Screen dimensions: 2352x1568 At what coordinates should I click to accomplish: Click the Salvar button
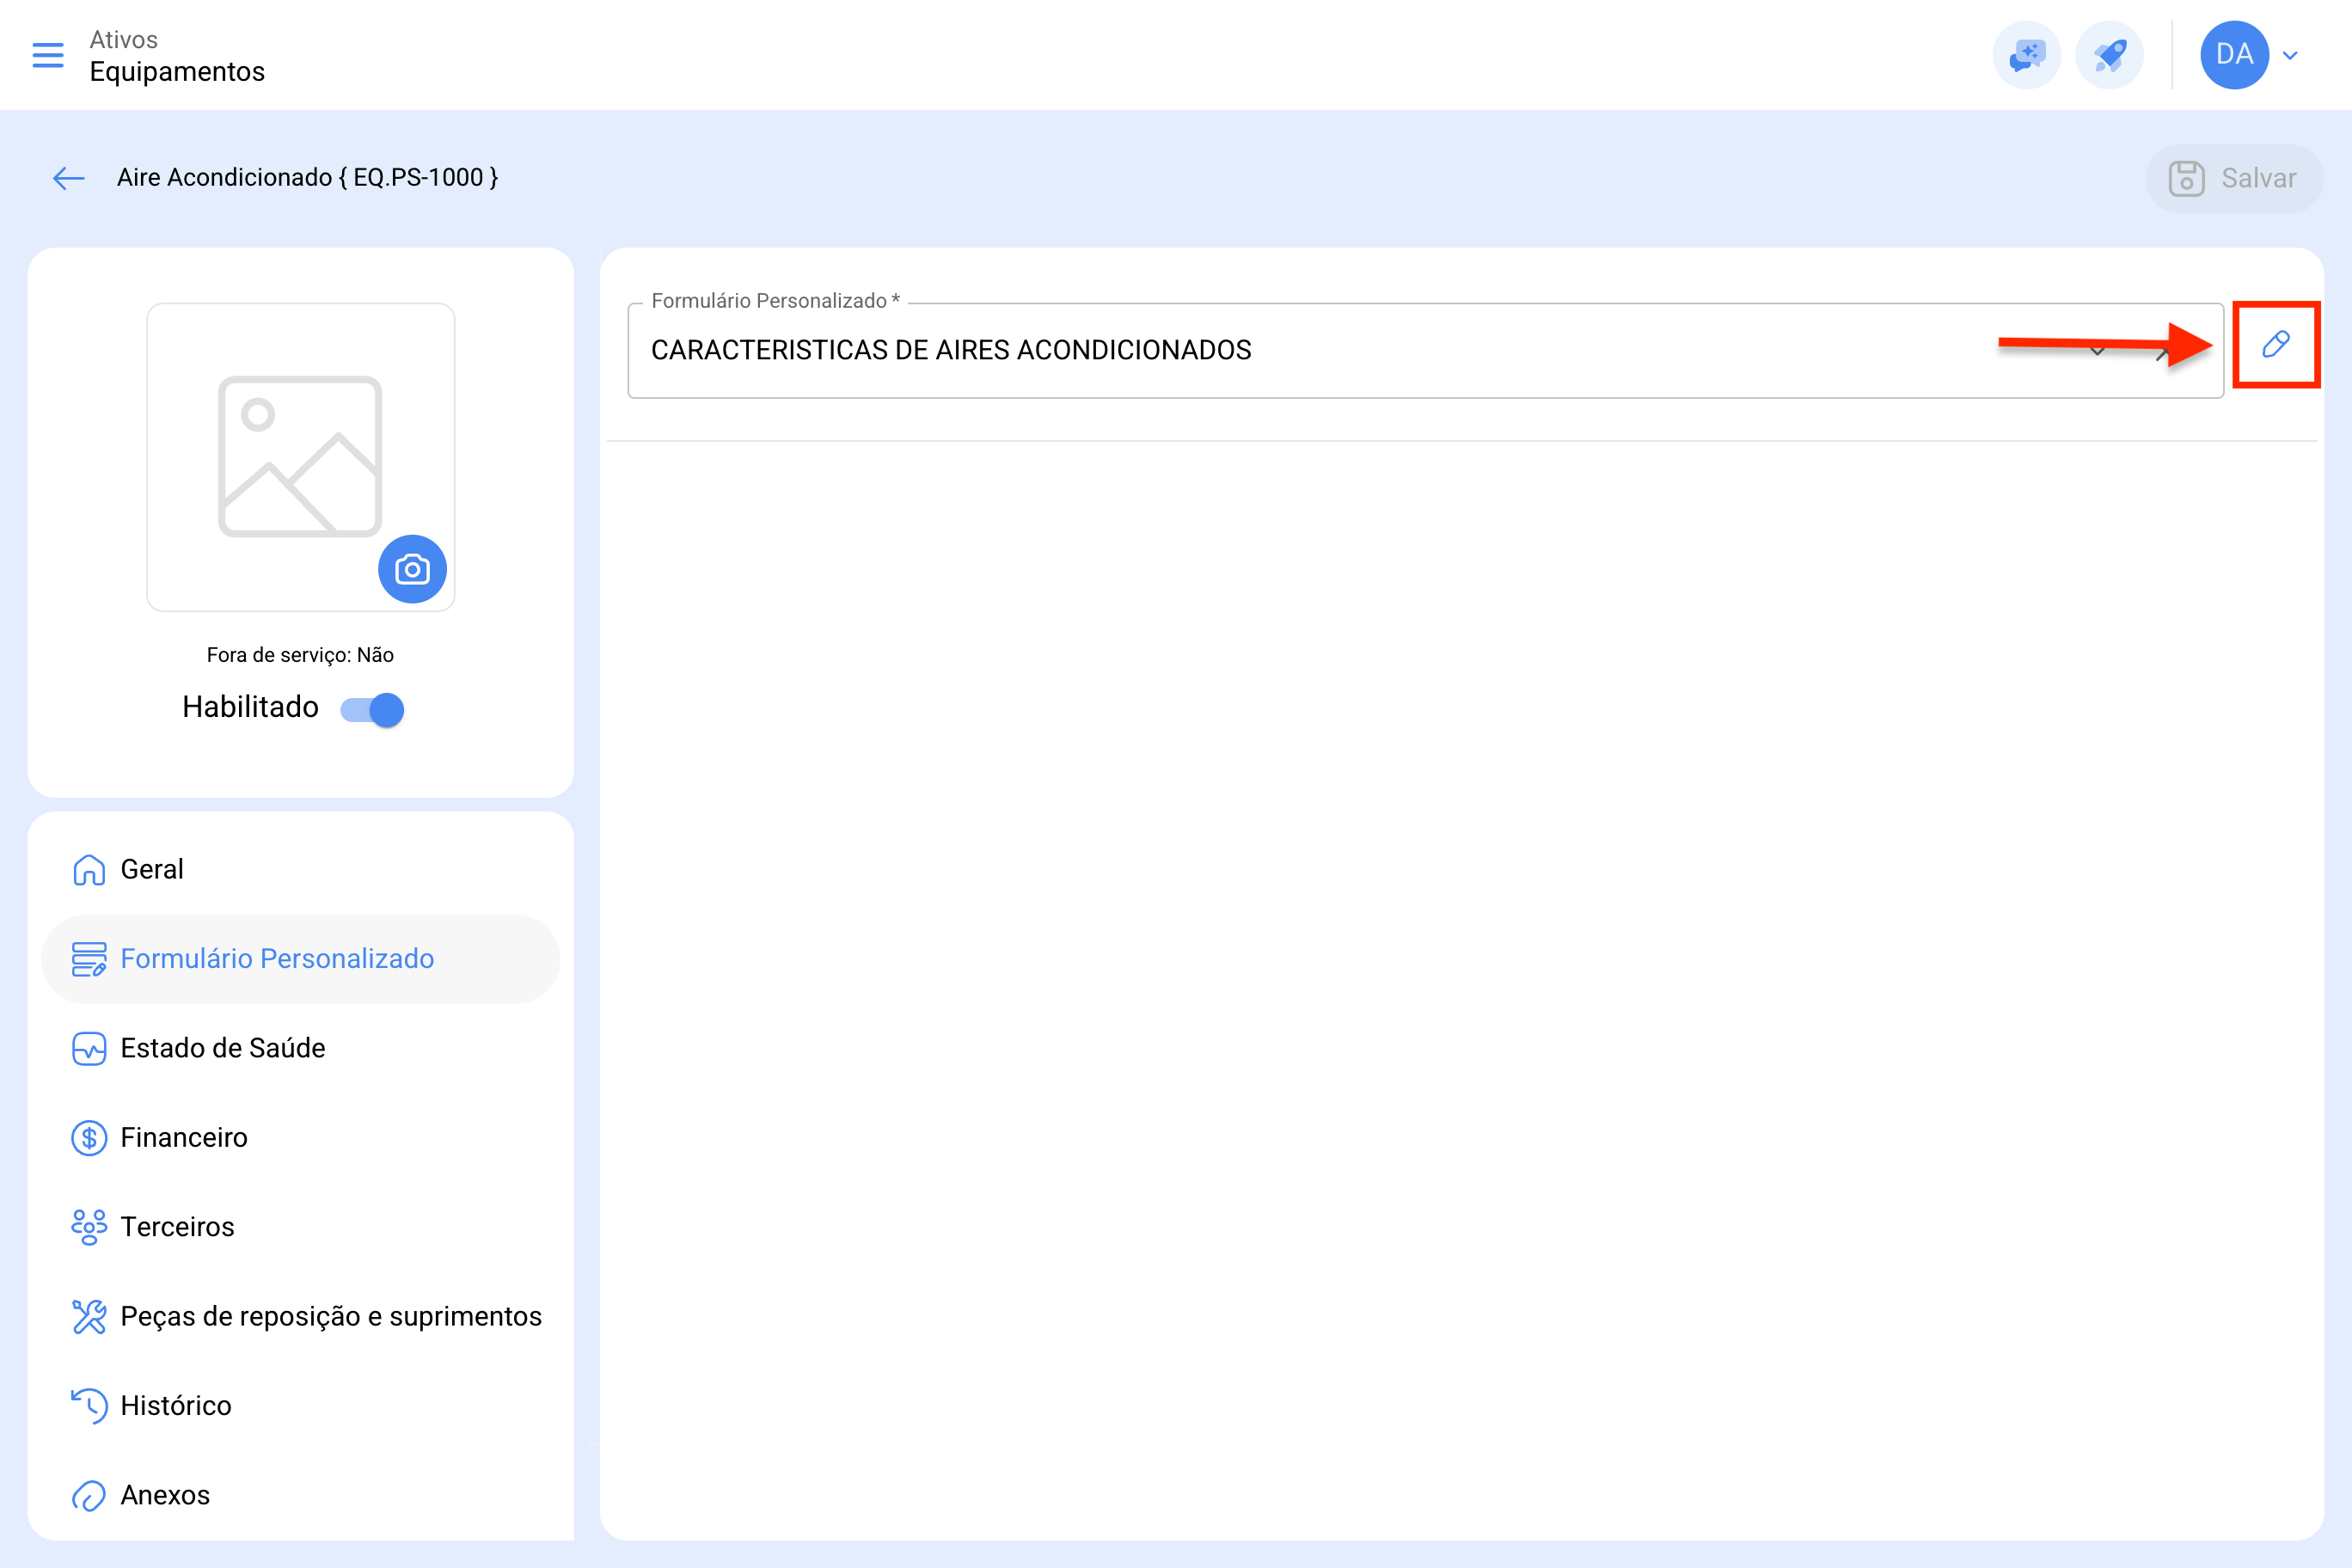pos(2234,178)
